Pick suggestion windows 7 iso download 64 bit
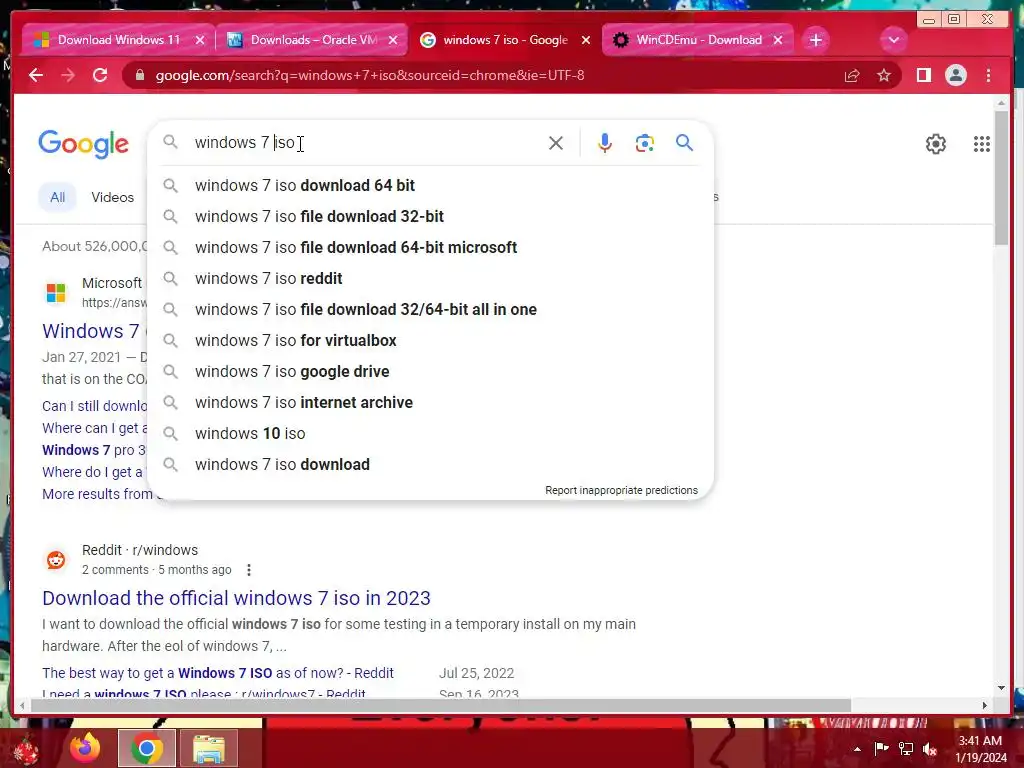Image resolution: width=1024 pixels, height=768 pixels. (431, 185)
